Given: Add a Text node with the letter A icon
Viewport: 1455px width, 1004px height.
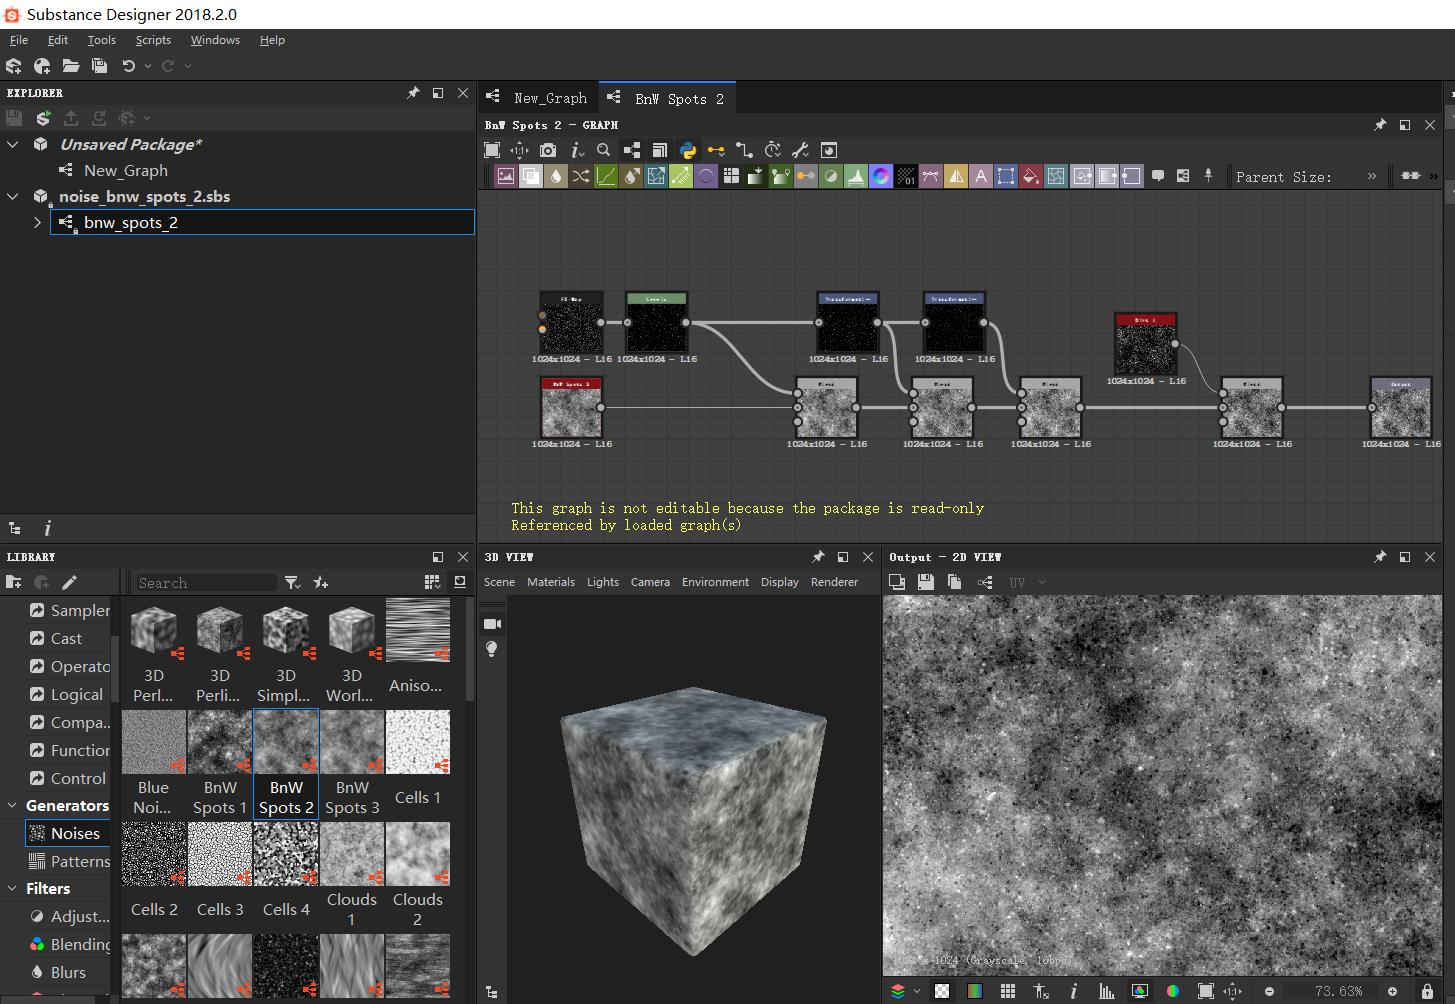Looking at the screenshot, I should tap(981, 176).
